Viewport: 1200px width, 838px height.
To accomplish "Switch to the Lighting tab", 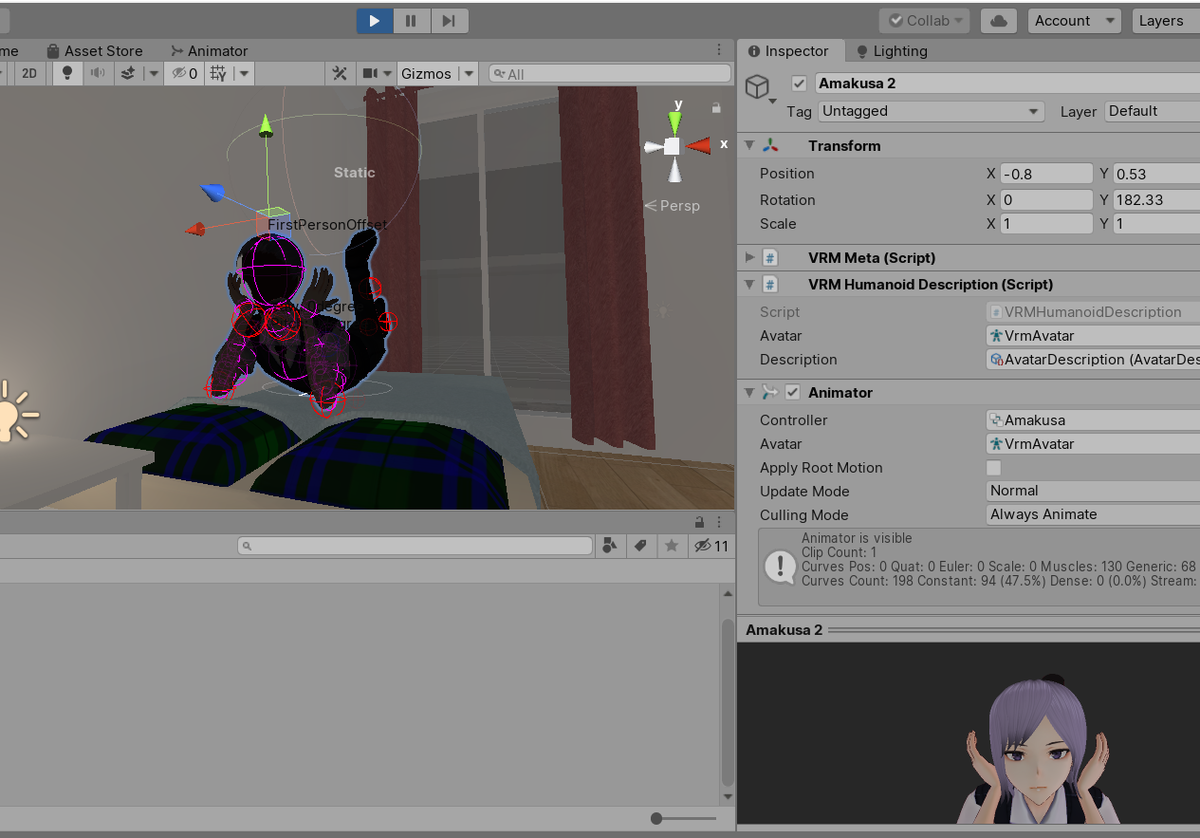I will (891, 51).
